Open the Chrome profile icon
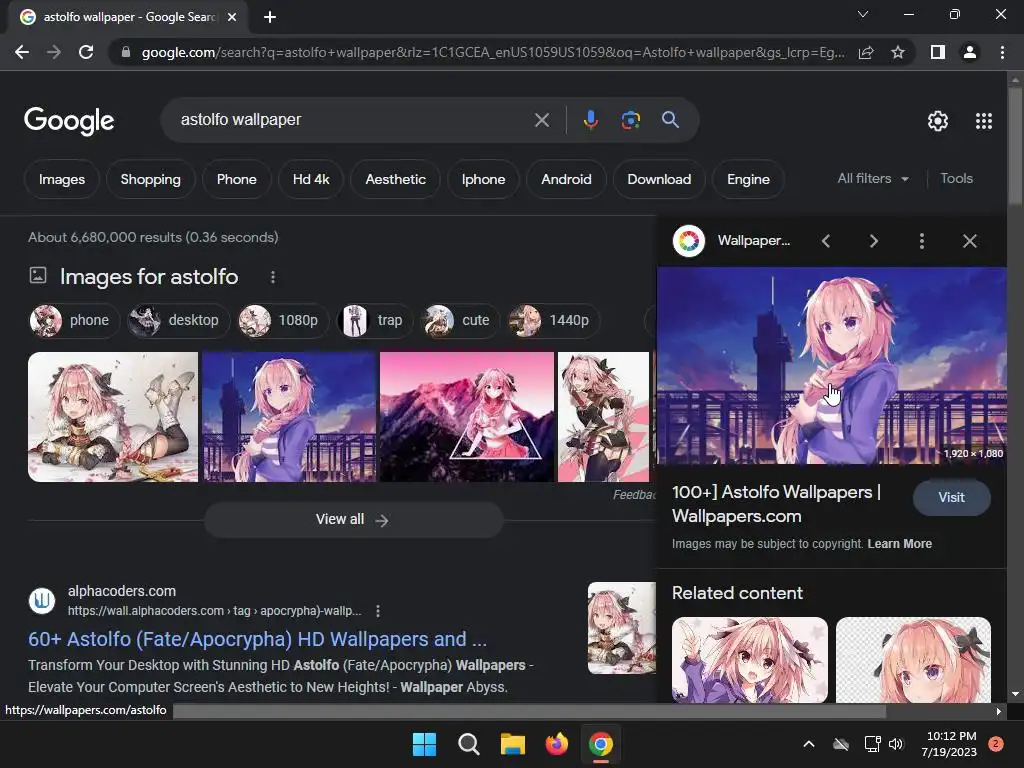 pos(970,52)
